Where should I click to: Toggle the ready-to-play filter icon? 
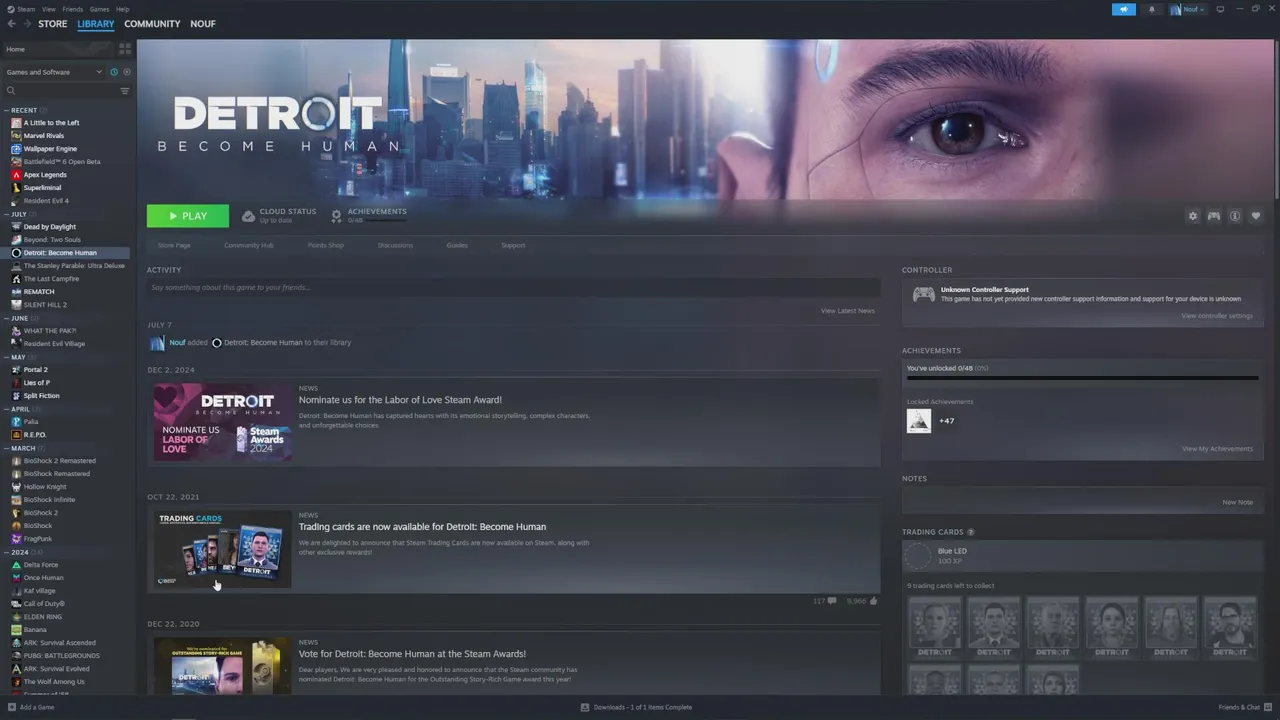[126, 72]
